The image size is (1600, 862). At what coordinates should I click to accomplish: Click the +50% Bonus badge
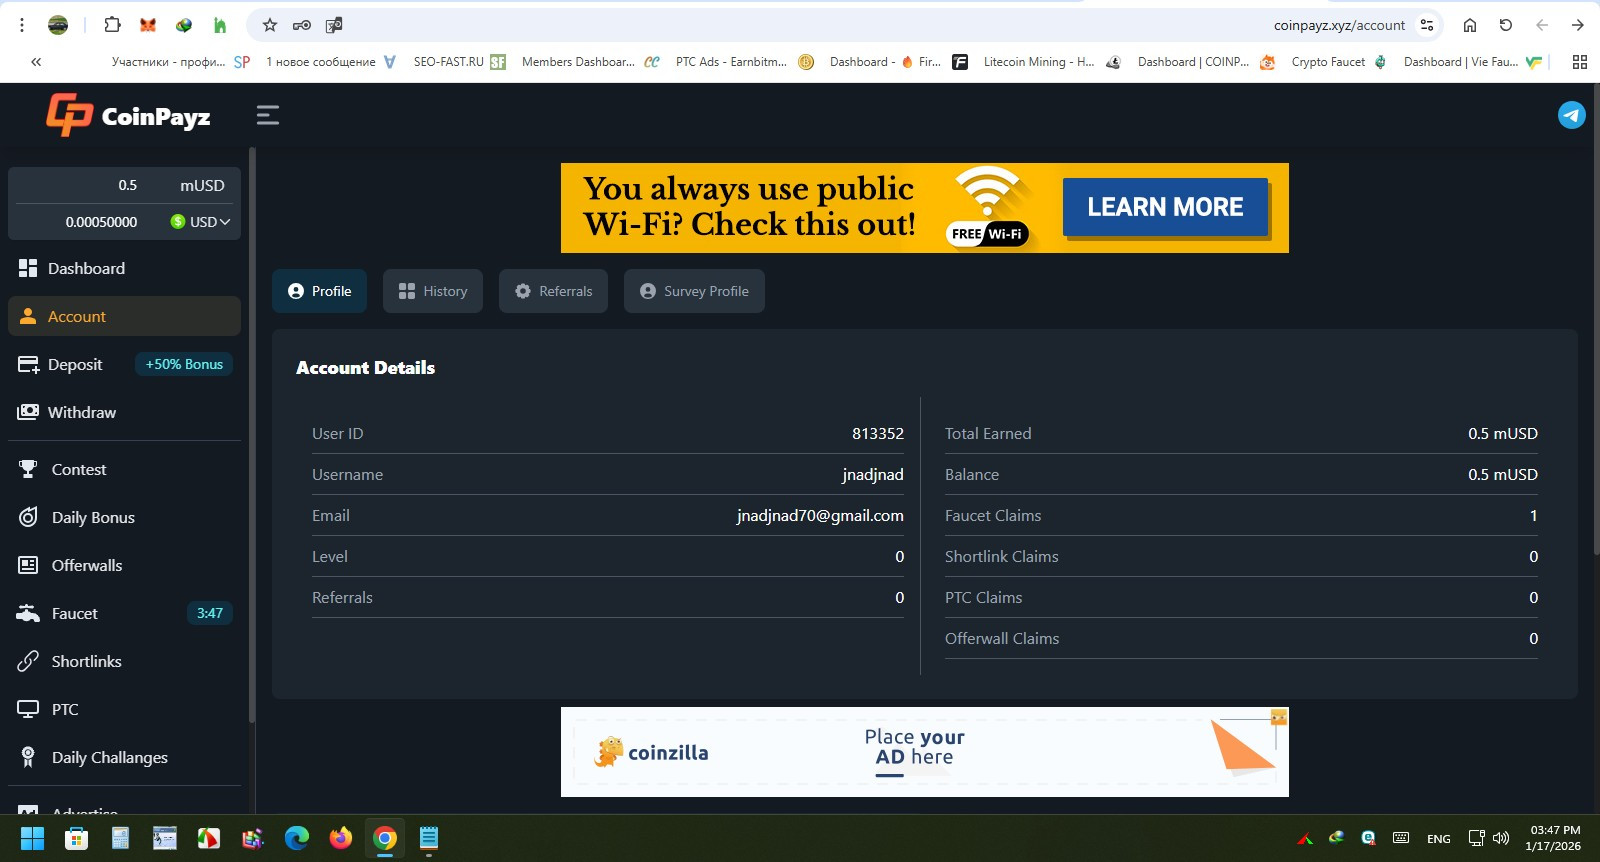184,364
